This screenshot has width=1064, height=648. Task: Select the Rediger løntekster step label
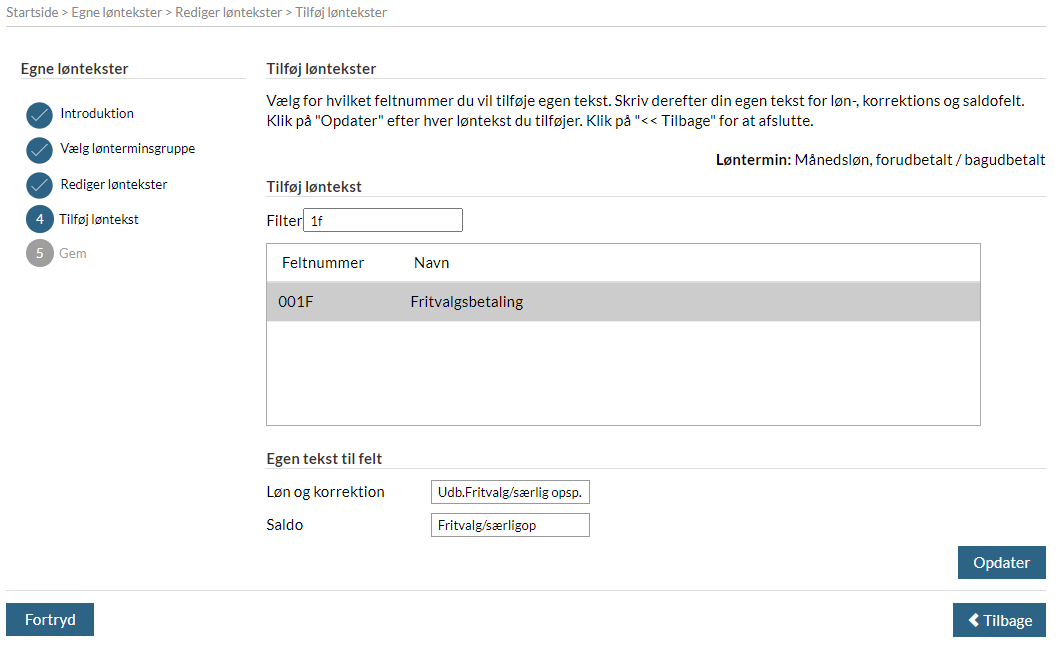[x=113, y=185]
